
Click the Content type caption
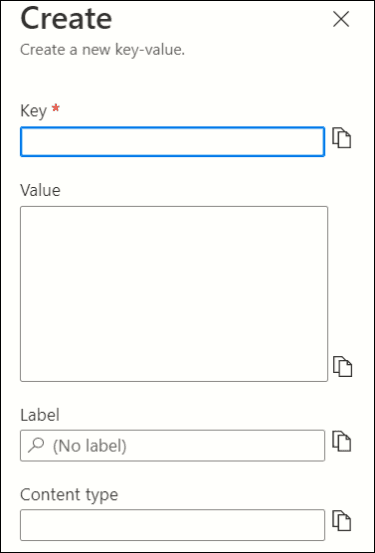[69, 495]
